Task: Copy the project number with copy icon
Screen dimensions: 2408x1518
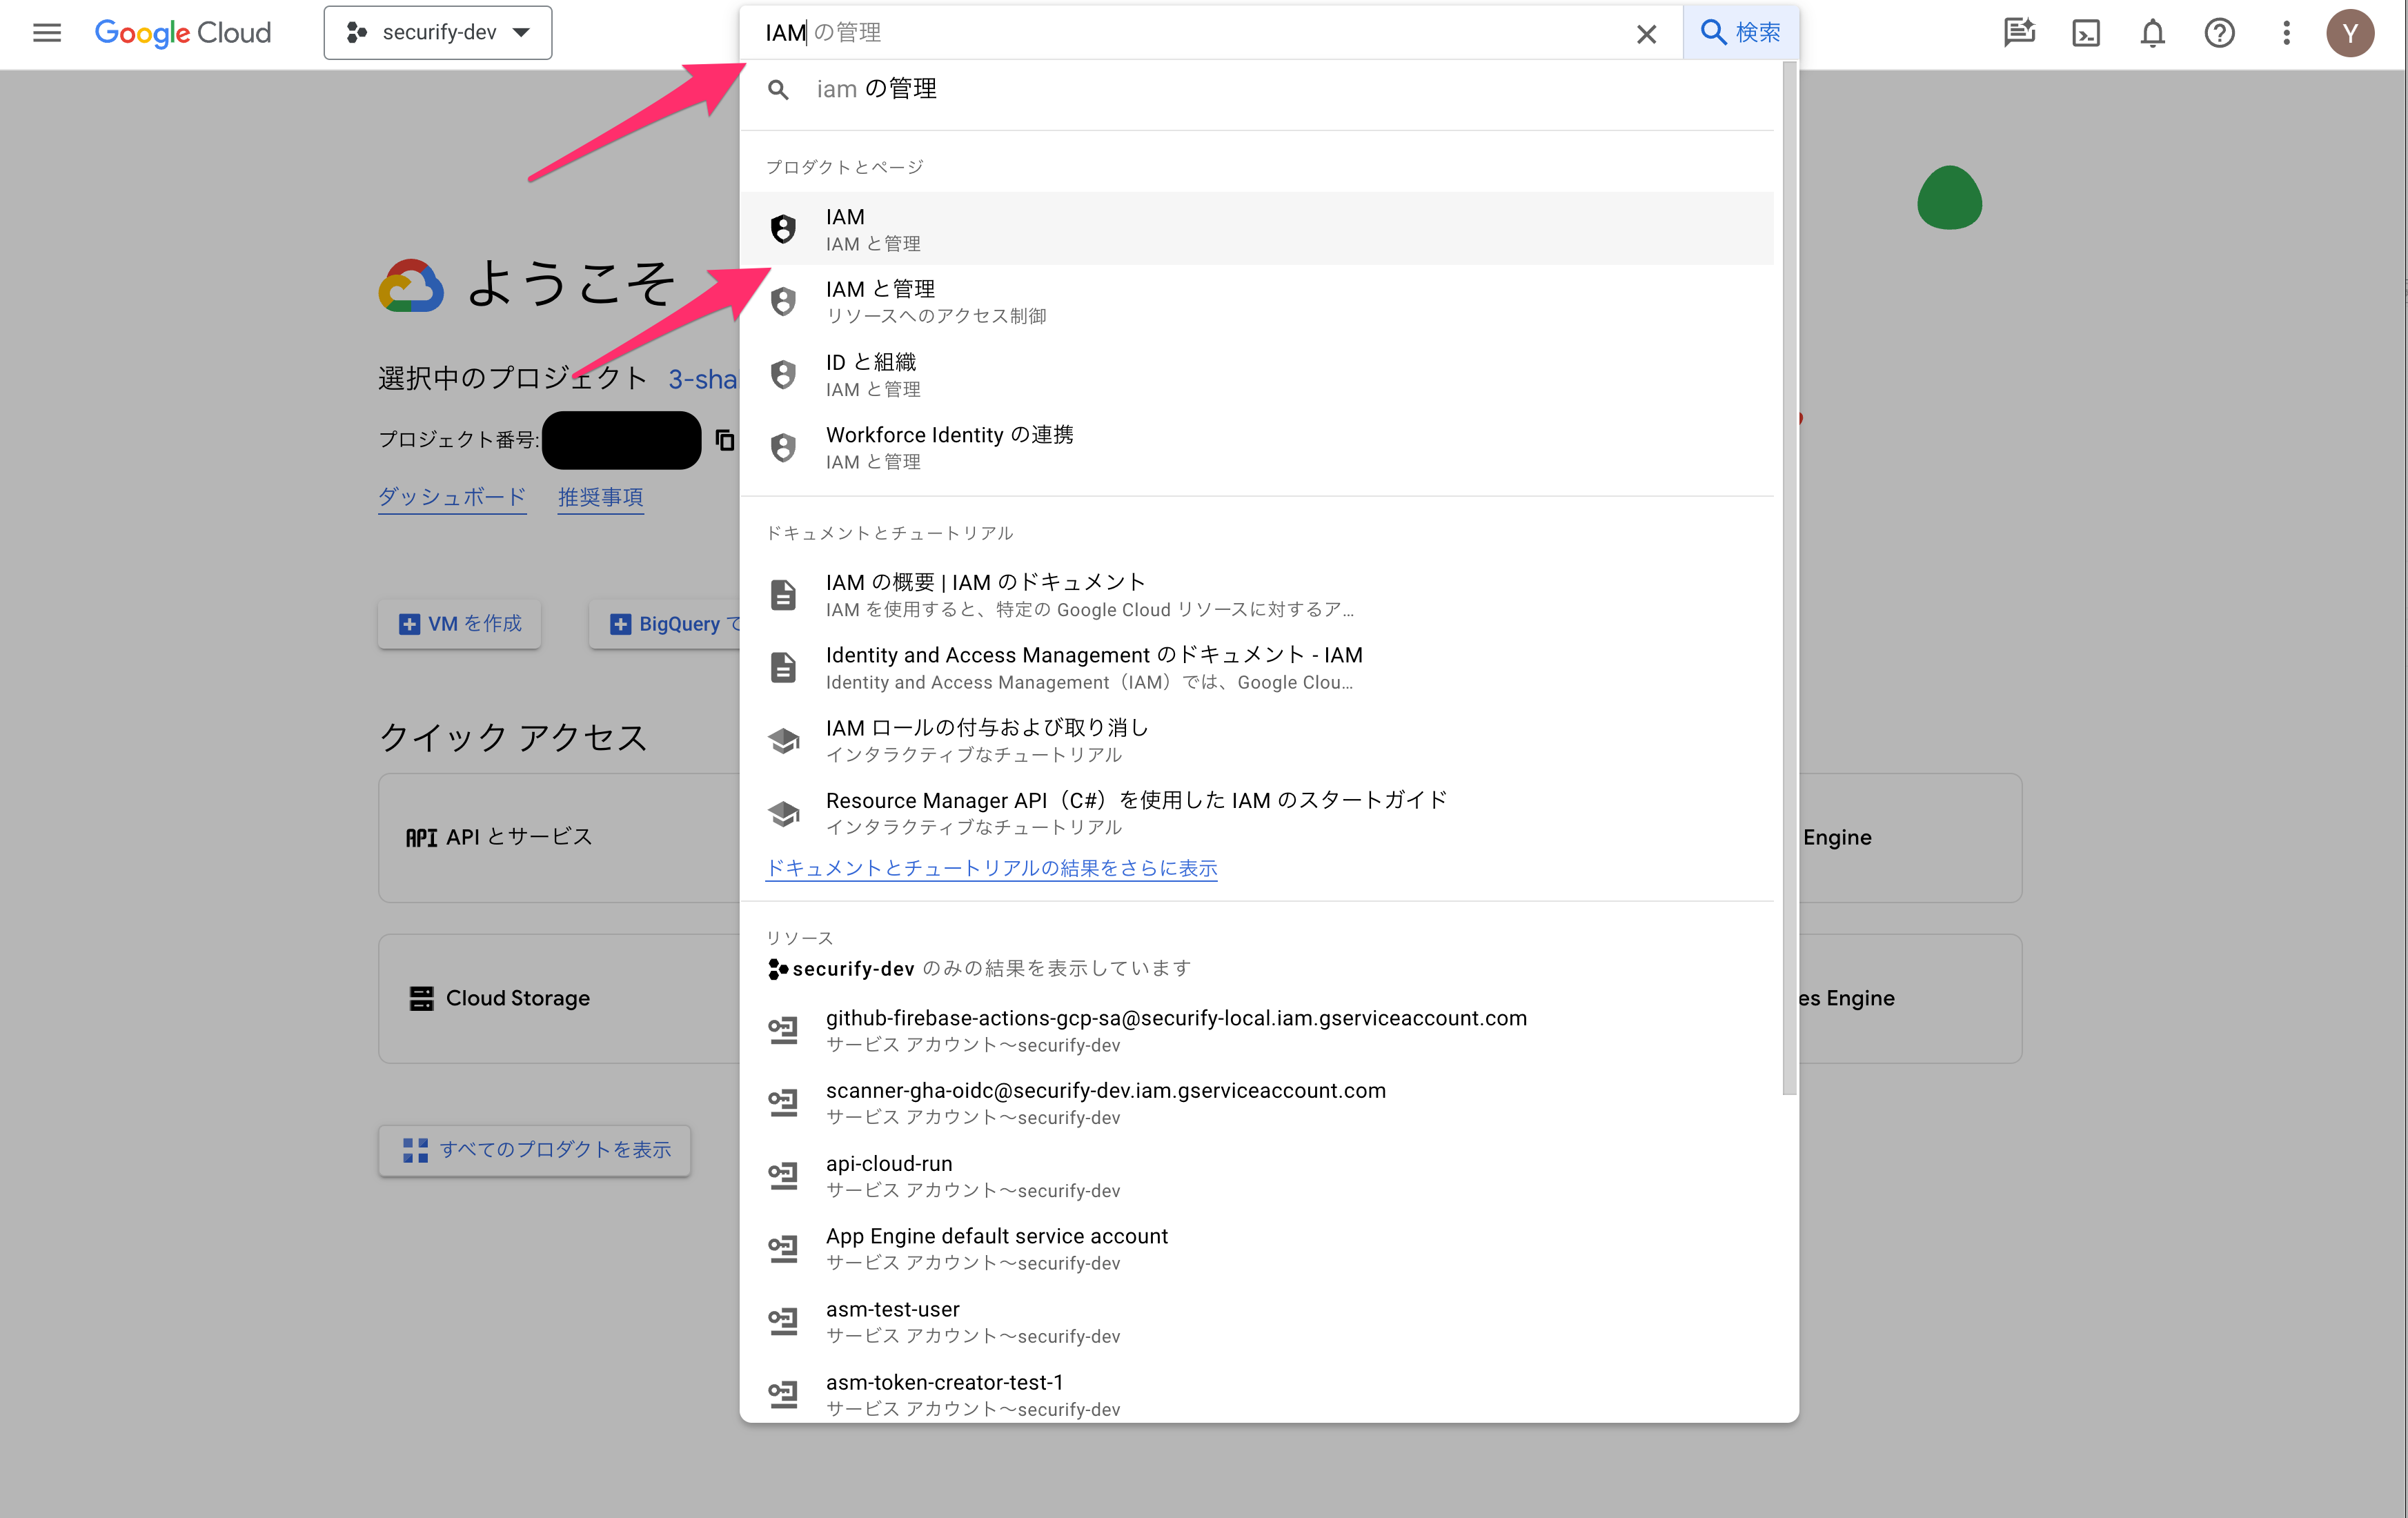Action: pyautogui.click(x=725, y=440)
